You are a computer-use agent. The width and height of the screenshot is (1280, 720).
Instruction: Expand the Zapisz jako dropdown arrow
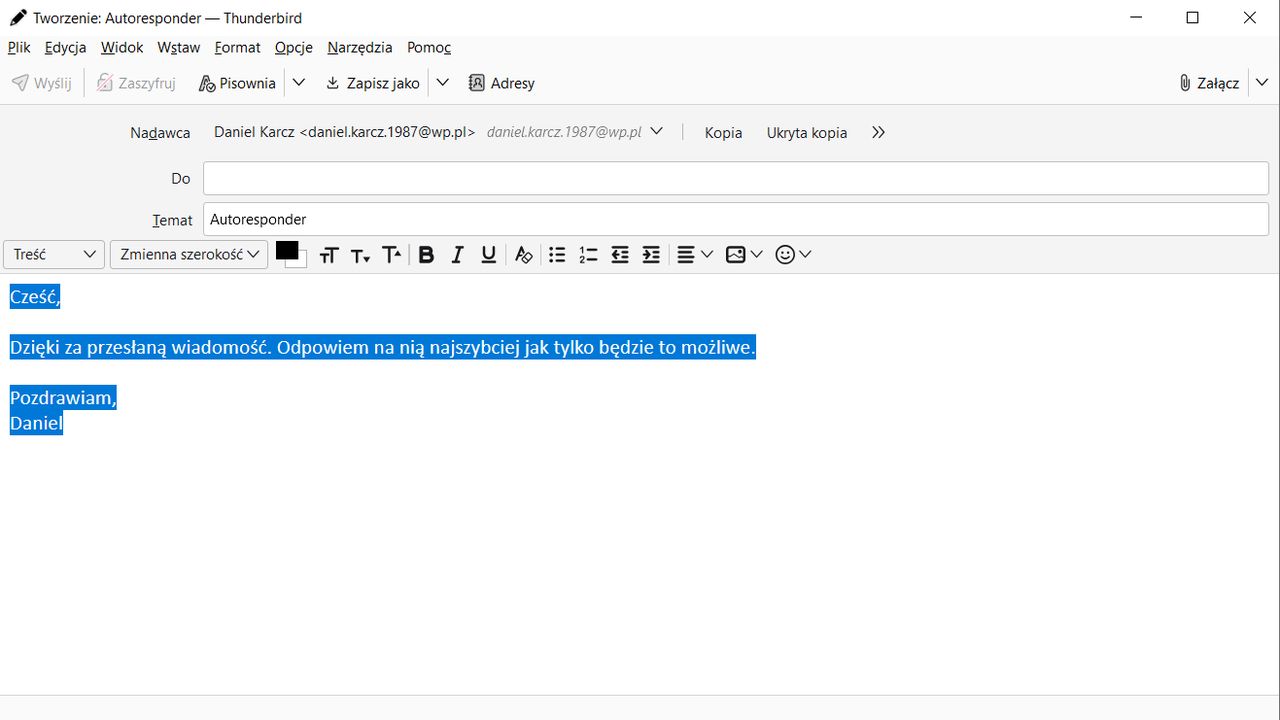[x=443, y=83]
